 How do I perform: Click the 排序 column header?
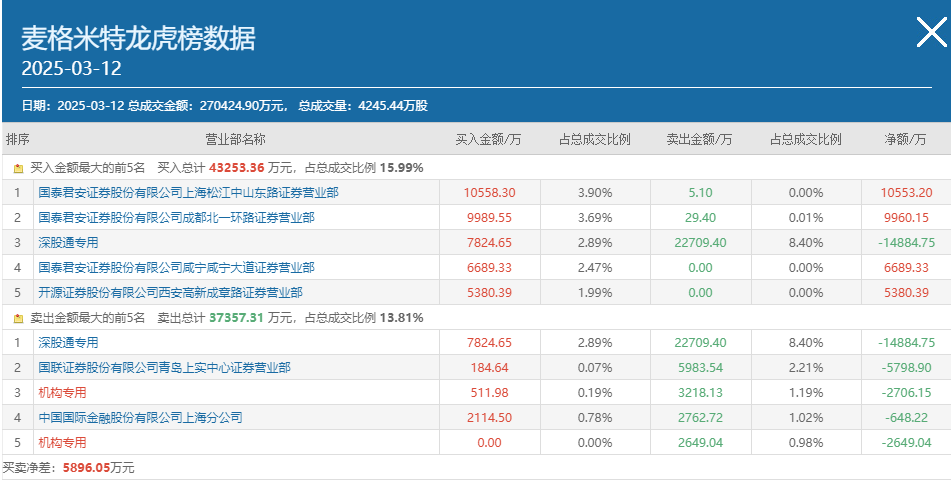[x=18, y=140]
